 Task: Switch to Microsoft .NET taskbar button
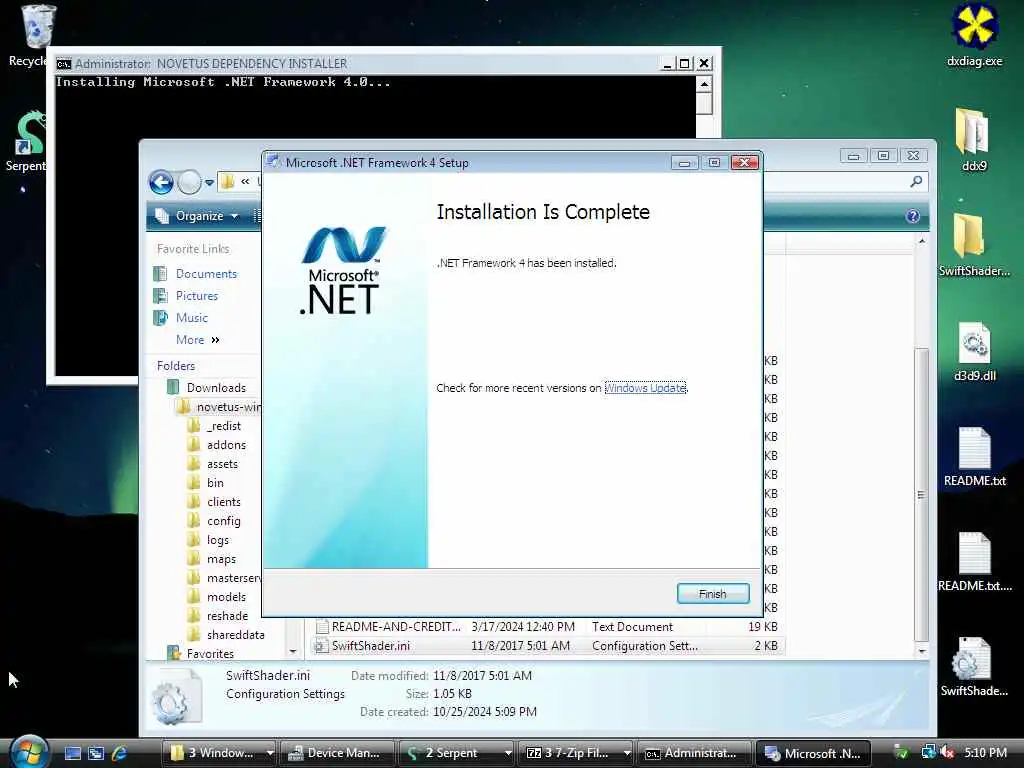[x=813, y=753]
